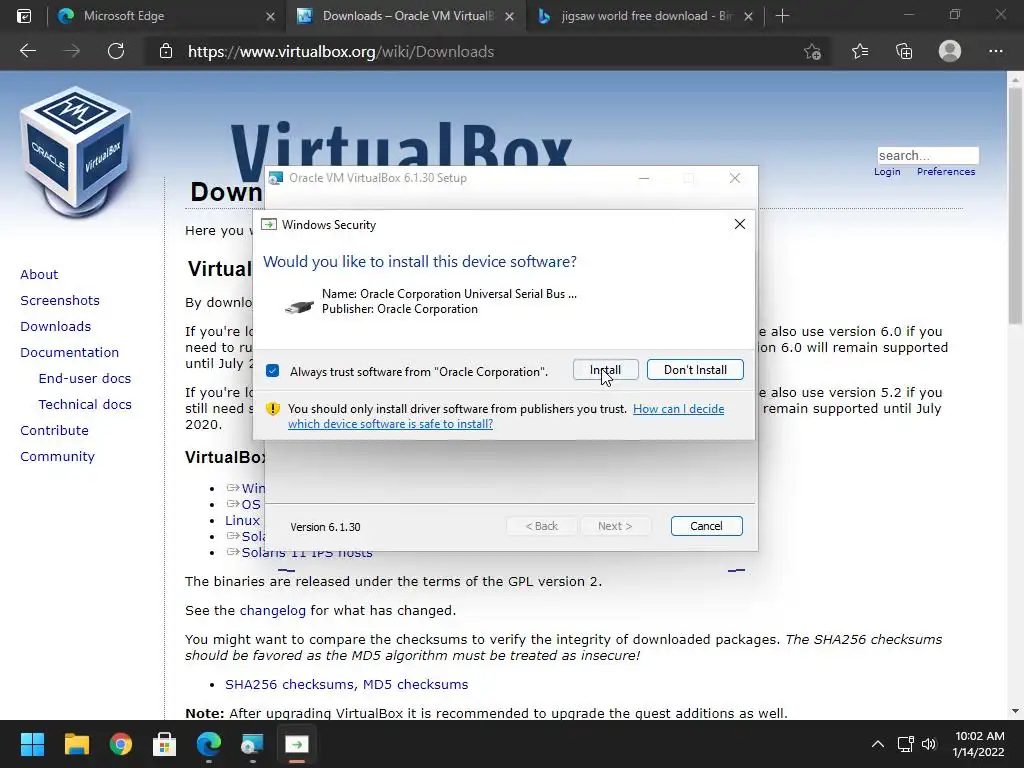The width and height of the screenshot is (1024, 768).
Task: Cancel the VirtualBox 6.1.30 Setup
Action: [706, 526]
